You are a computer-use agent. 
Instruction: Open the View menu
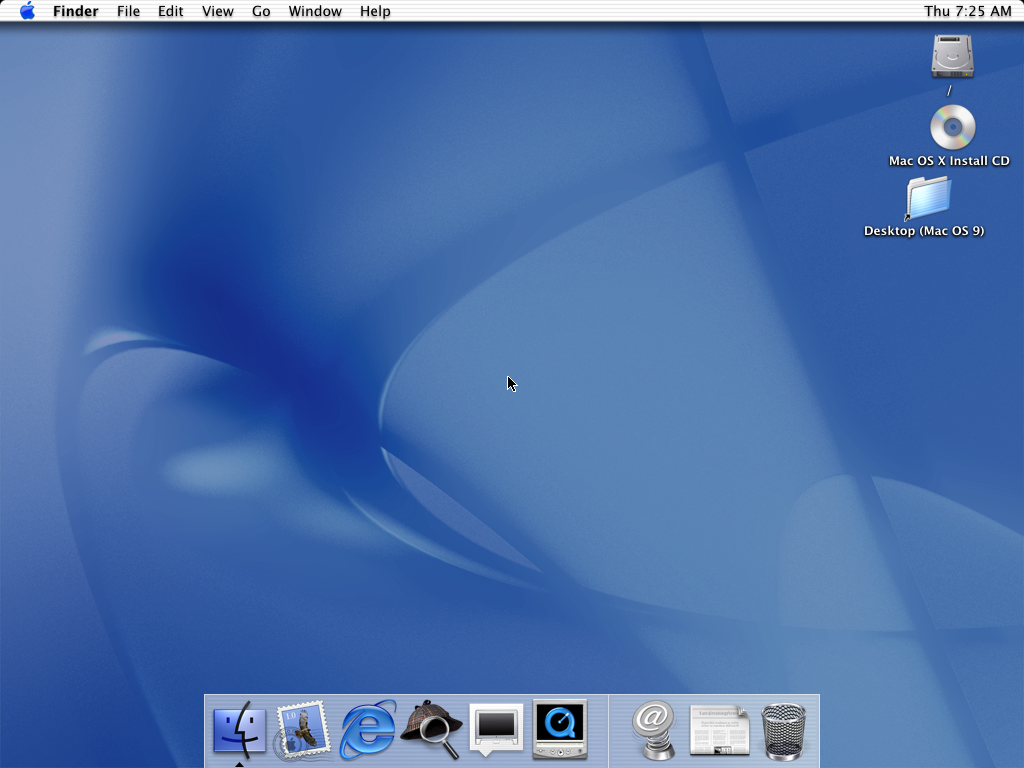[217, 11]
